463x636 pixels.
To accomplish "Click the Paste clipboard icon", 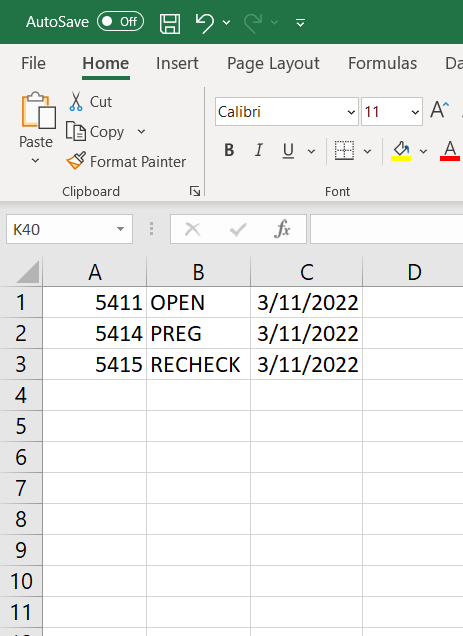I will [x=39, y=111].
